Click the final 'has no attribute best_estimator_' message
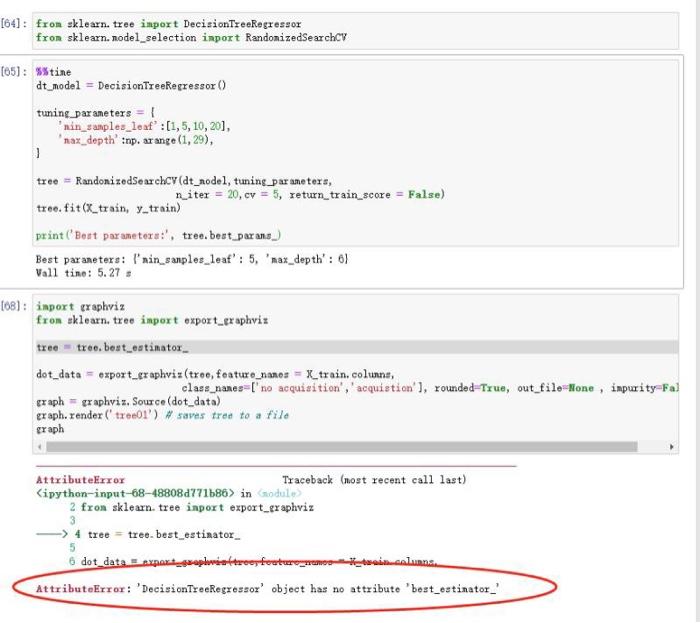700x623 pixels. [x=267, y=589]
